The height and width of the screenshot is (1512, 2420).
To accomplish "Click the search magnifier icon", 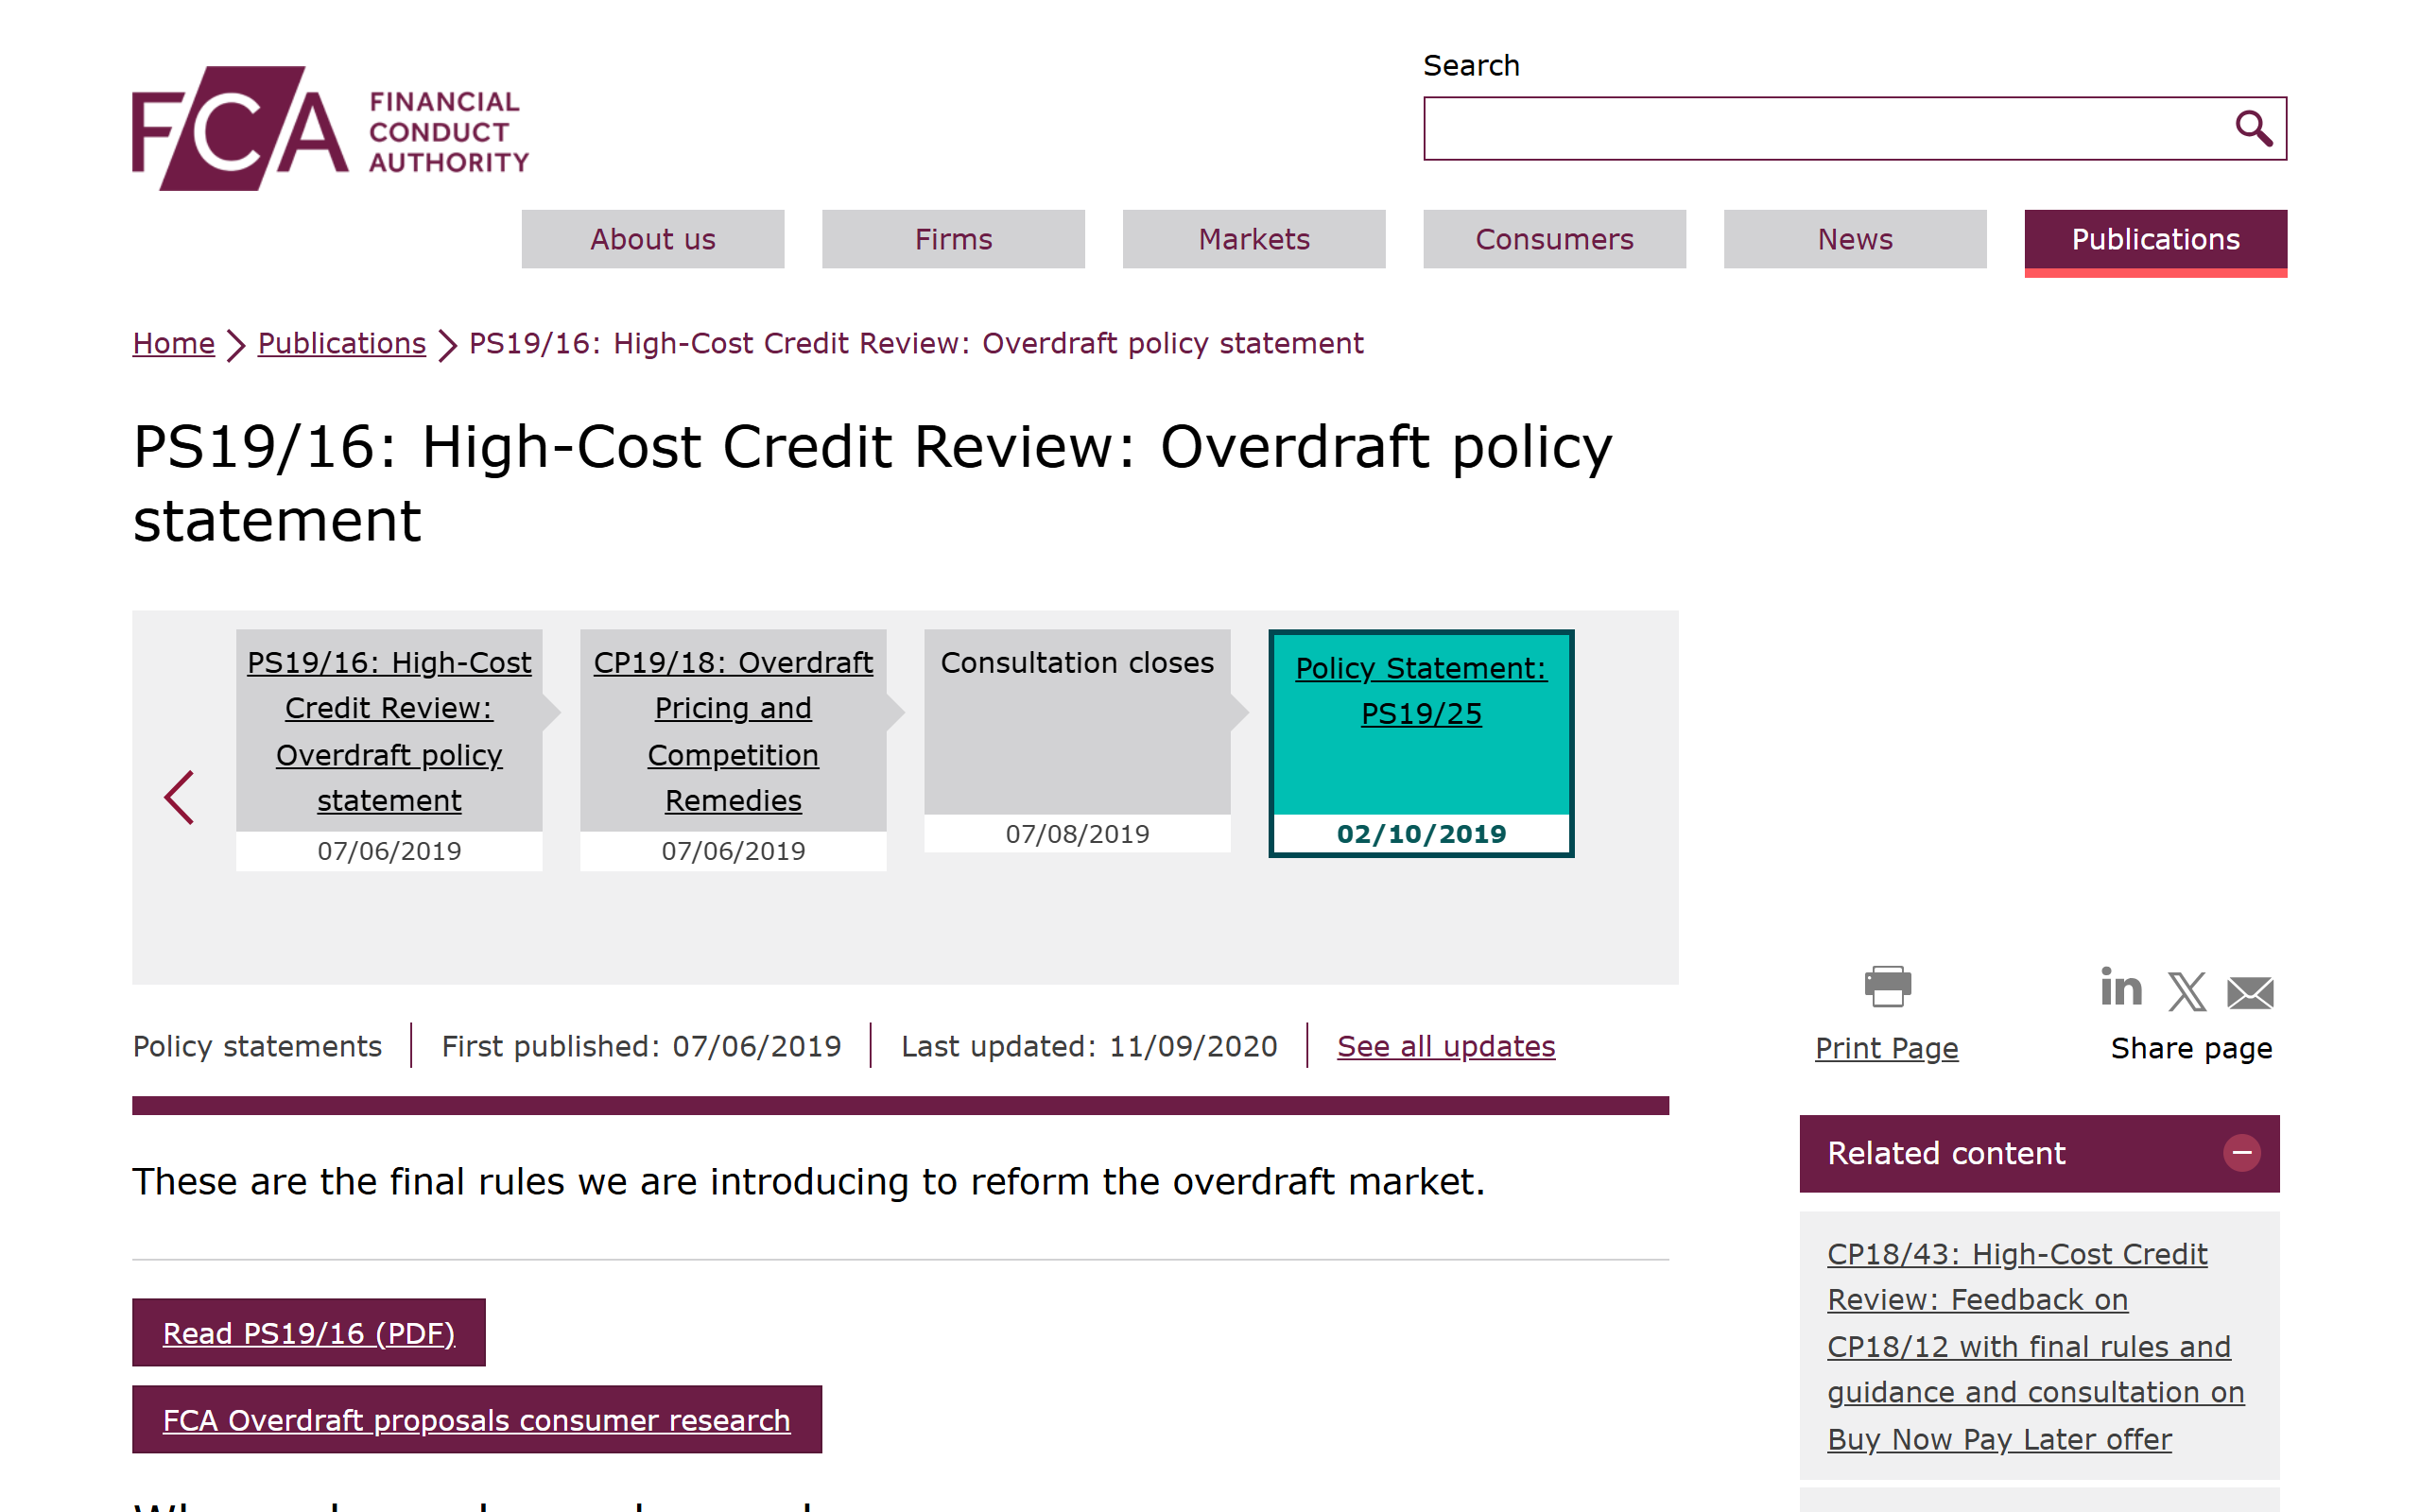I will pyautogui.click(x=2252, y=128).
